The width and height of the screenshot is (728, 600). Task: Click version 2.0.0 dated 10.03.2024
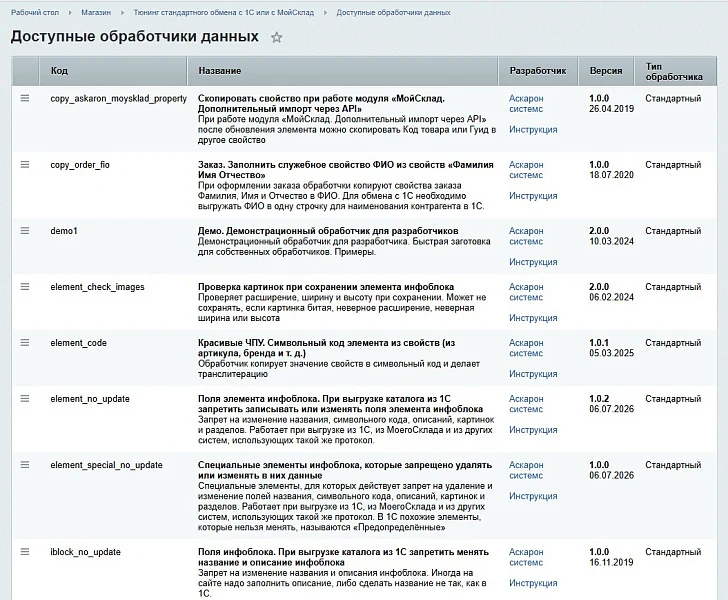611,236
